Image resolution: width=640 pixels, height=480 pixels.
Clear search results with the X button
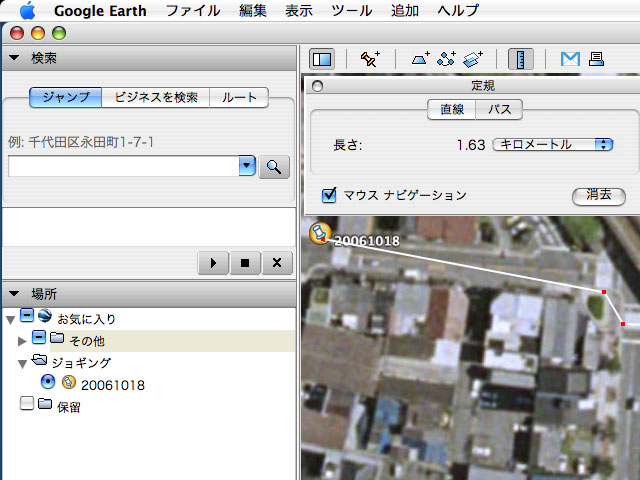277,263
